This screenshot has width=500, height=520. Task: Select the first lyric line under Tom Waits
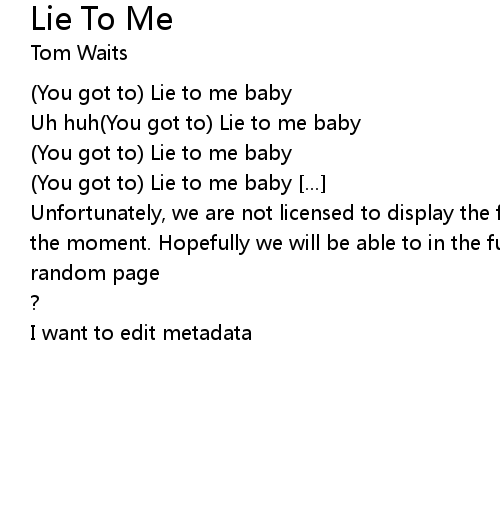(x=161, y=93)
